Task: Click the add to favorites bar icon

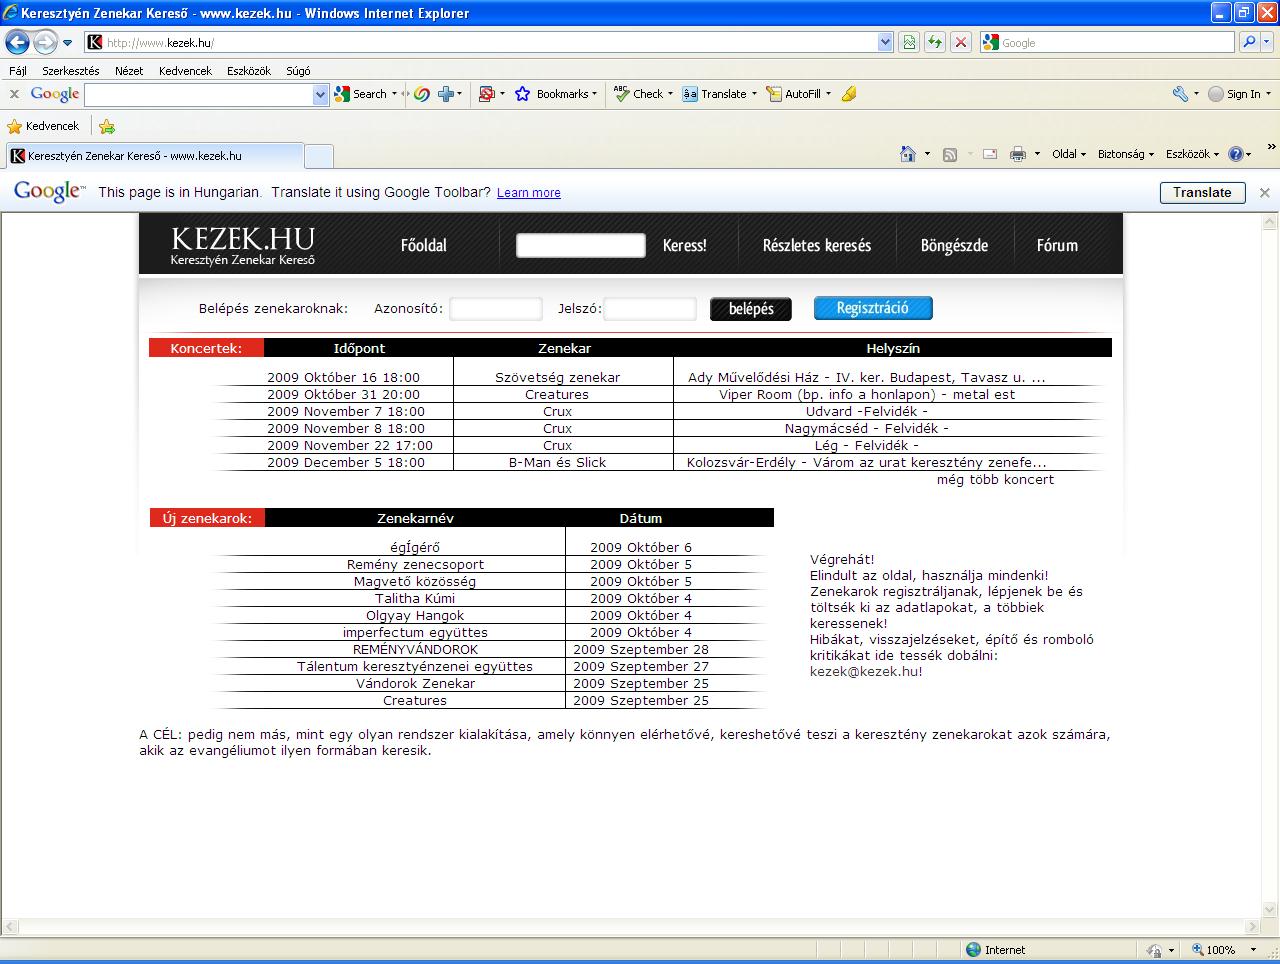Action: (107, 126)
